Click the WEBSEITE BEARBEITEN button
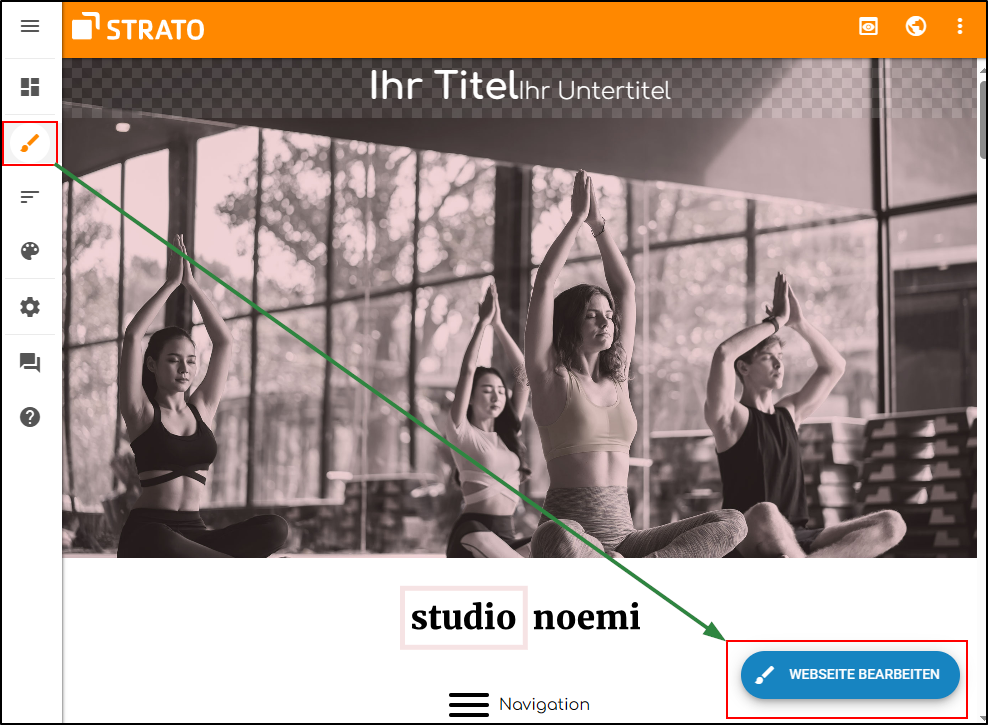 pyautogui.click(x=850, y=675)
